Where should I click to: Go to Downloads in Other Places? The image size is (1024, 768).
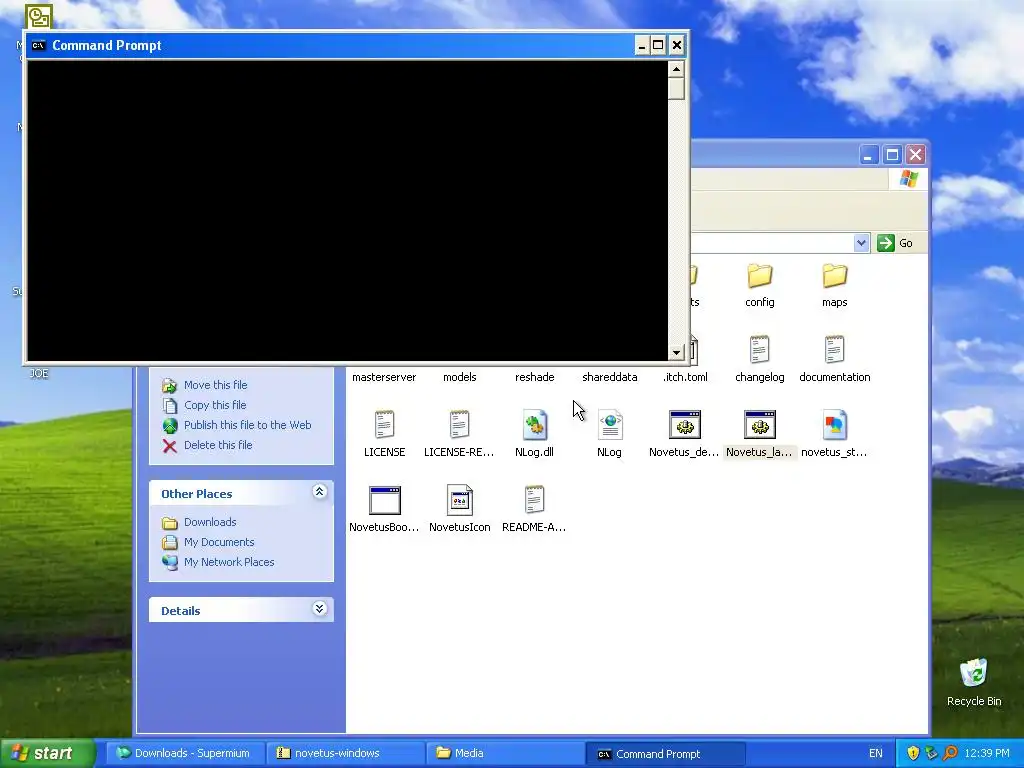pos(210,522)
